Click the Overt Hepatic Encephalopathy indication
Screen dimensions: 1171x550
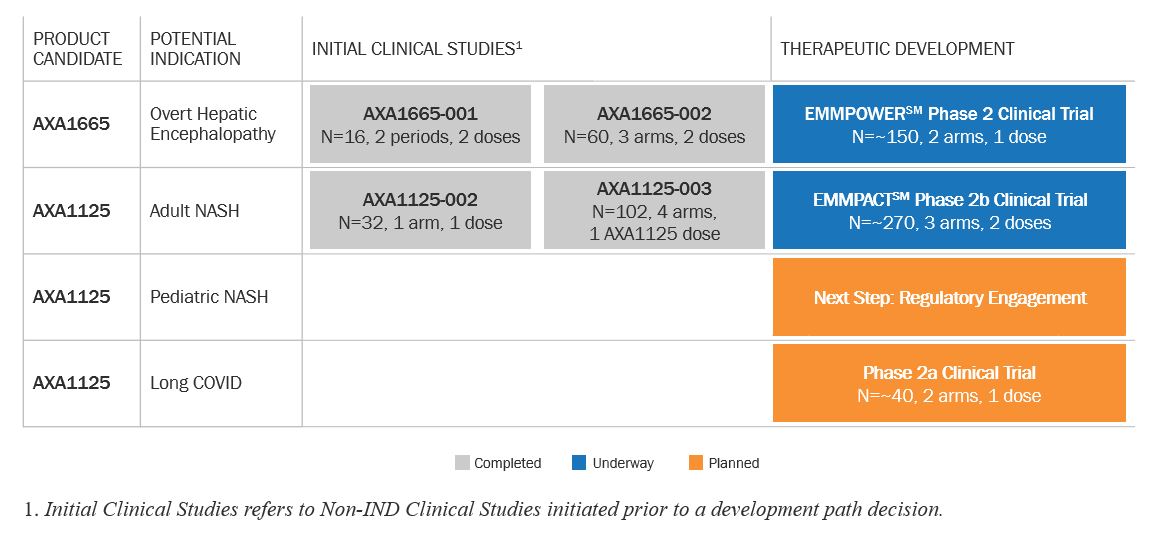click(212, 124)
